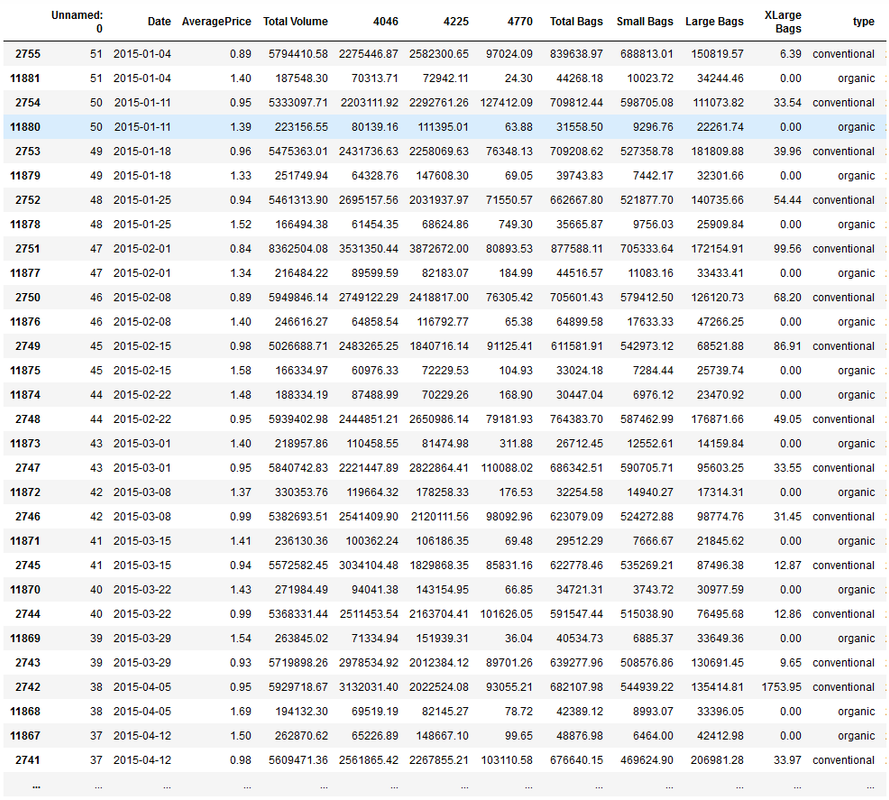Screen dimensions: 889x800
Task: Select row index 11873
Action: tap(25, 444)
